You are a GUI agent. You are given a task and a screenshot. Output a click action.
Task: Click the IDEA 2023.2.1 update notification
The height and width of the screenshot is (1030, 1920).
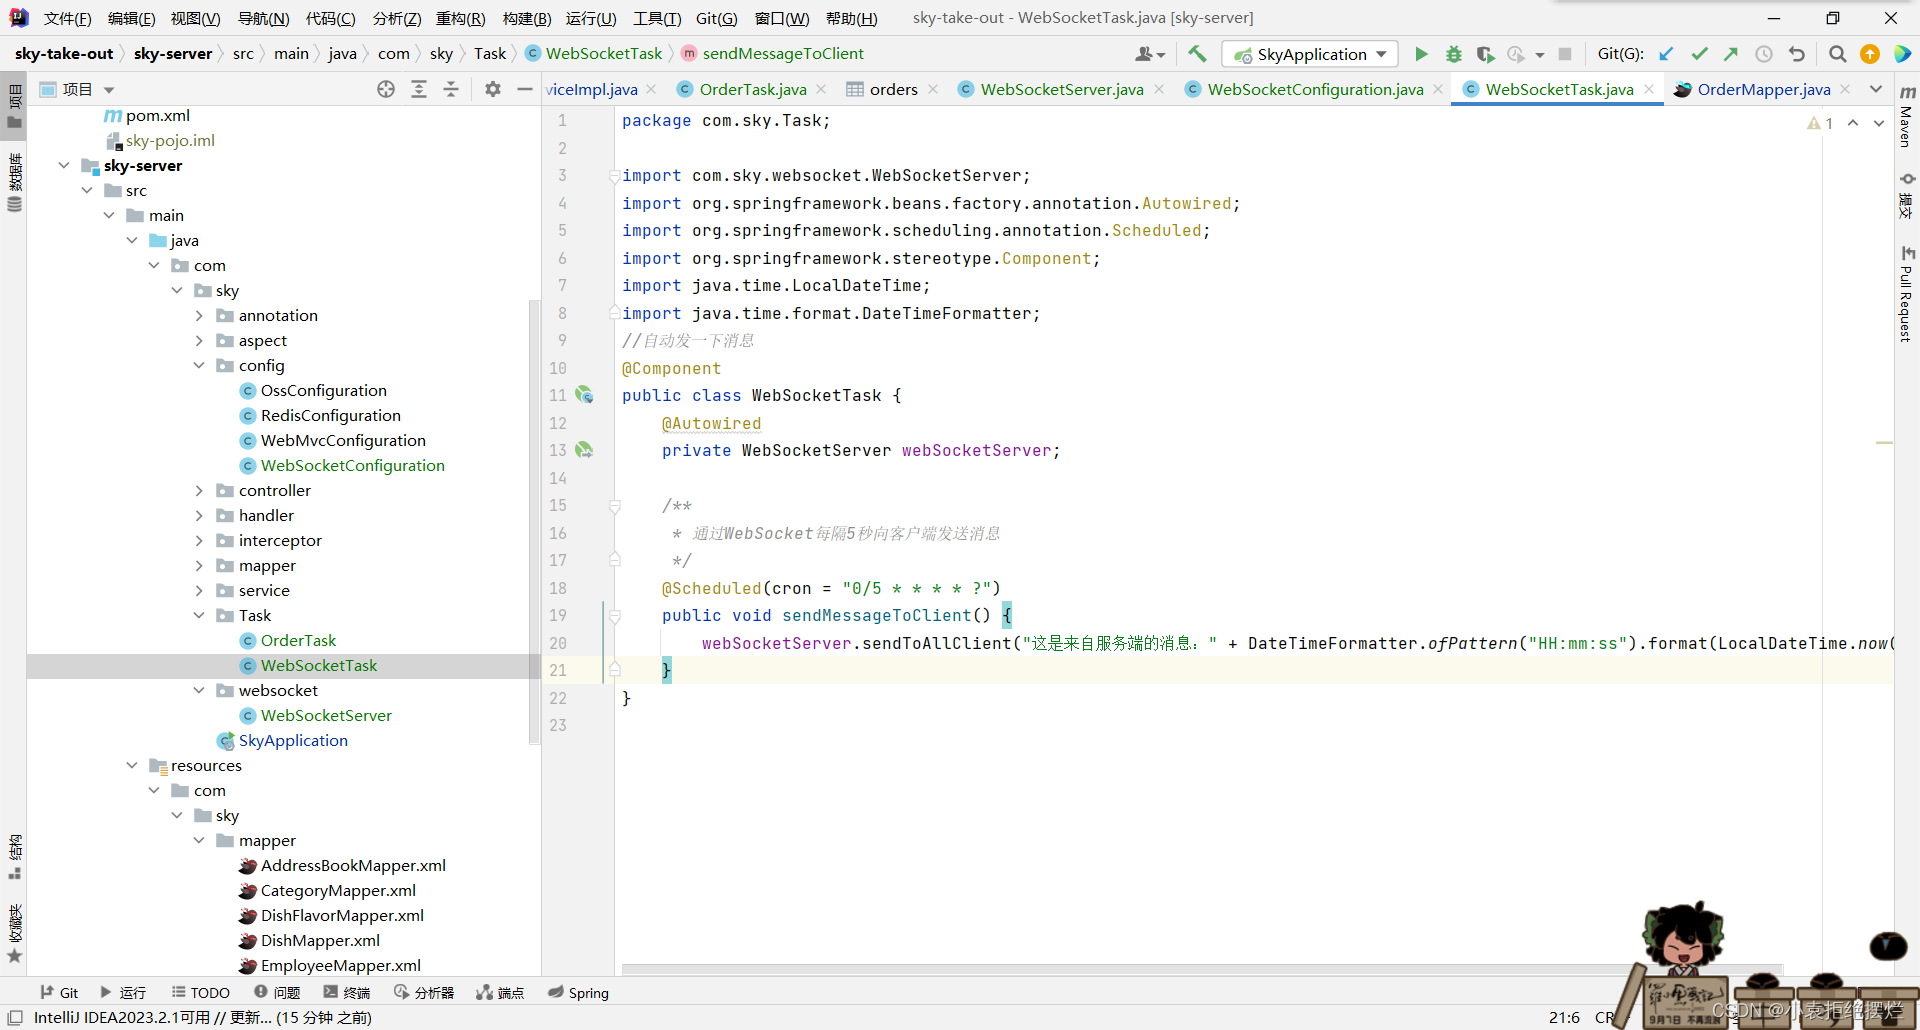point(203,1017)
